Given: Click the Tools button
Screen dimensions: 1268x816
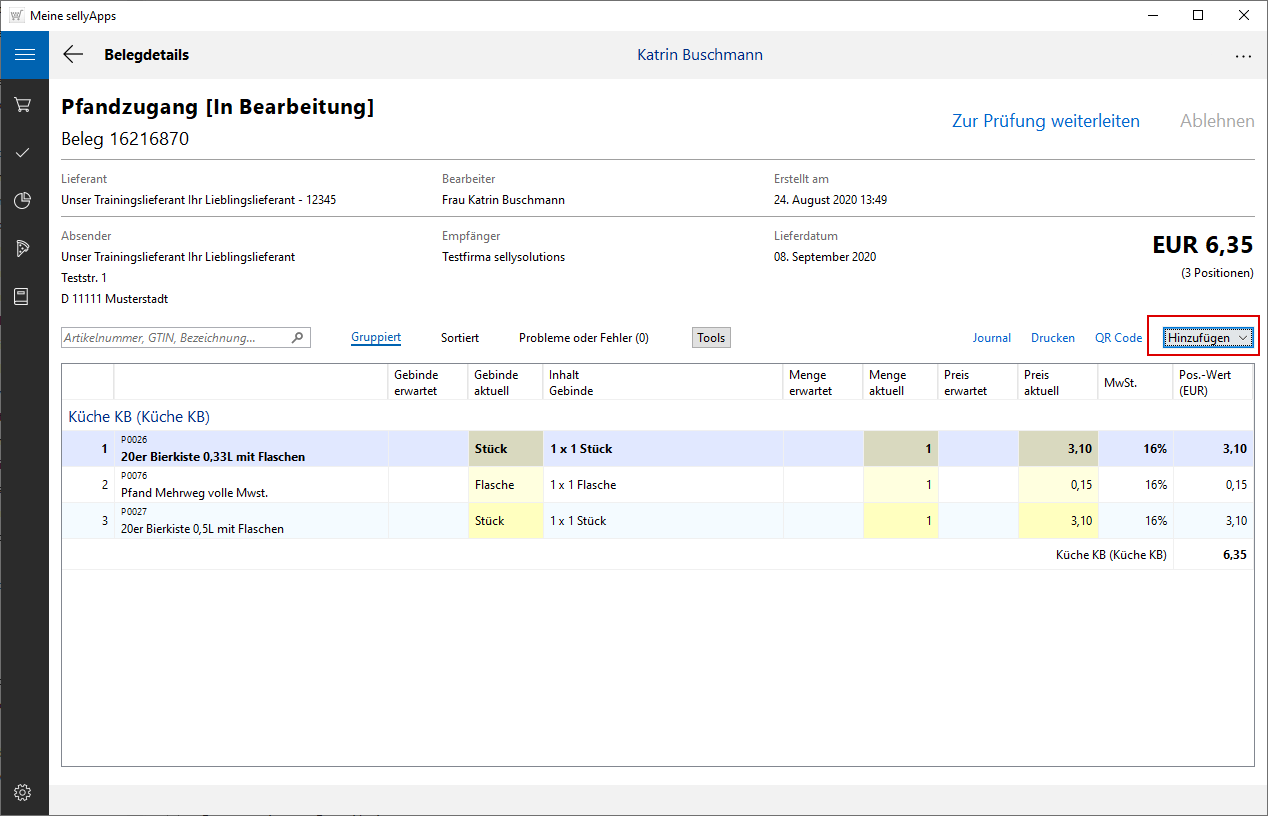Looking at the screenshot, I should (711, 338).
